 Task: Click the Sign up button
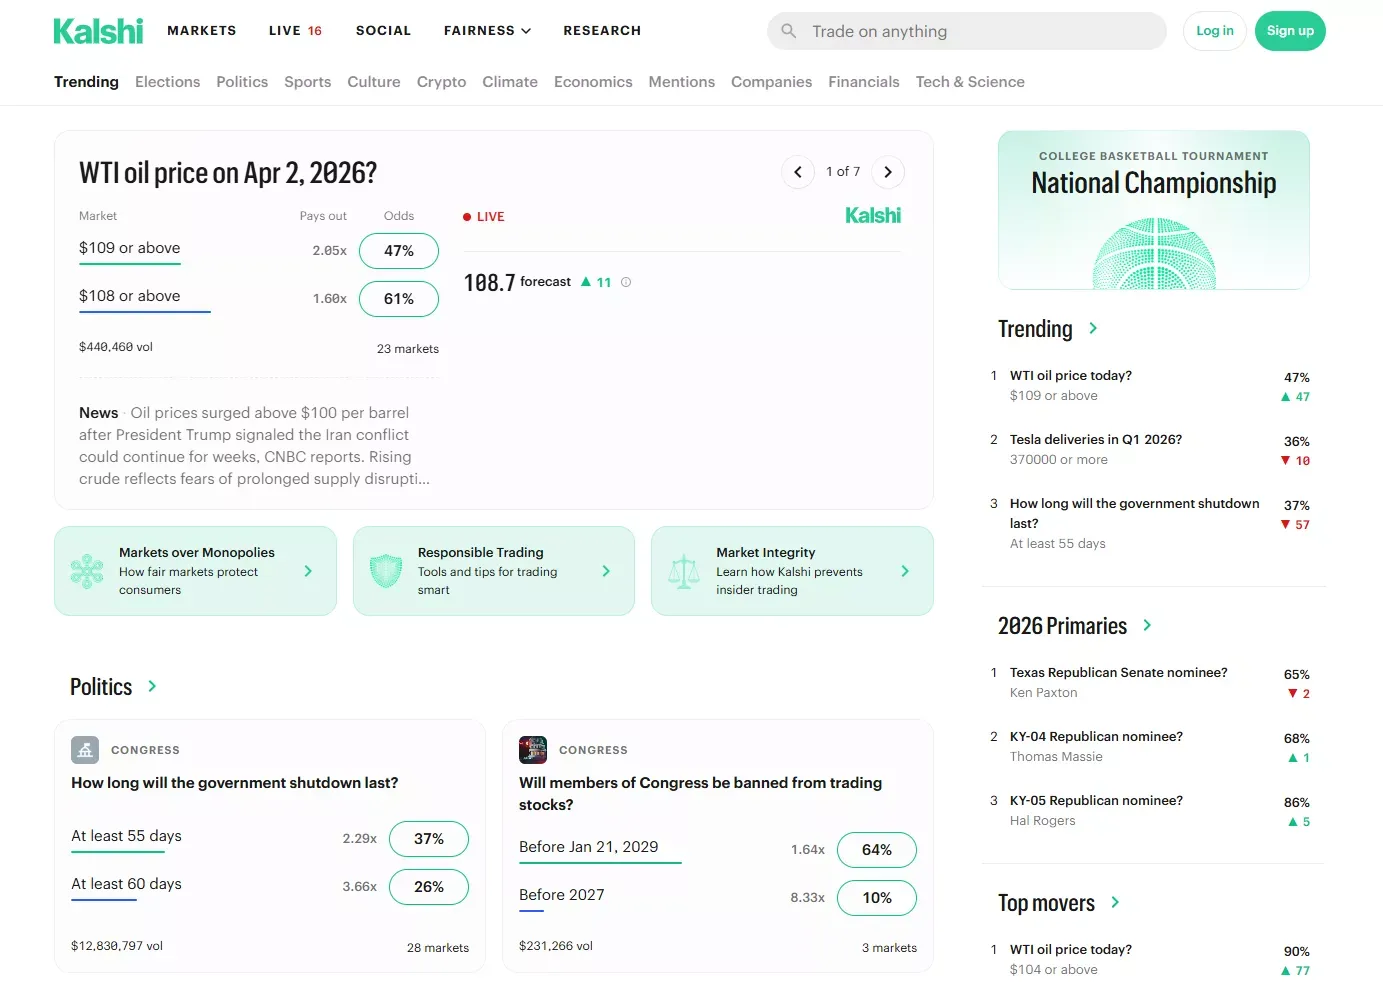1290,31
